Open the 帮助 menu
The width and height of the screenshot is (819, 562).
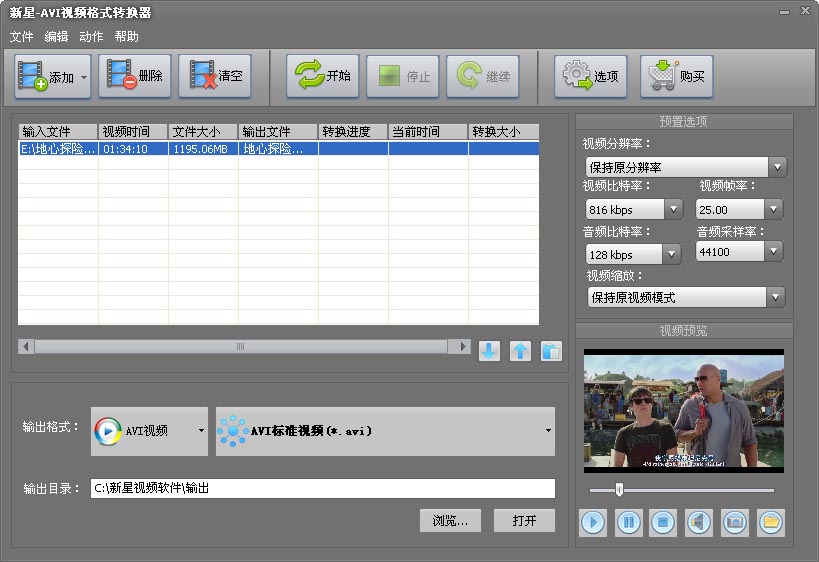pyautogui.click(x=126, y=37)
